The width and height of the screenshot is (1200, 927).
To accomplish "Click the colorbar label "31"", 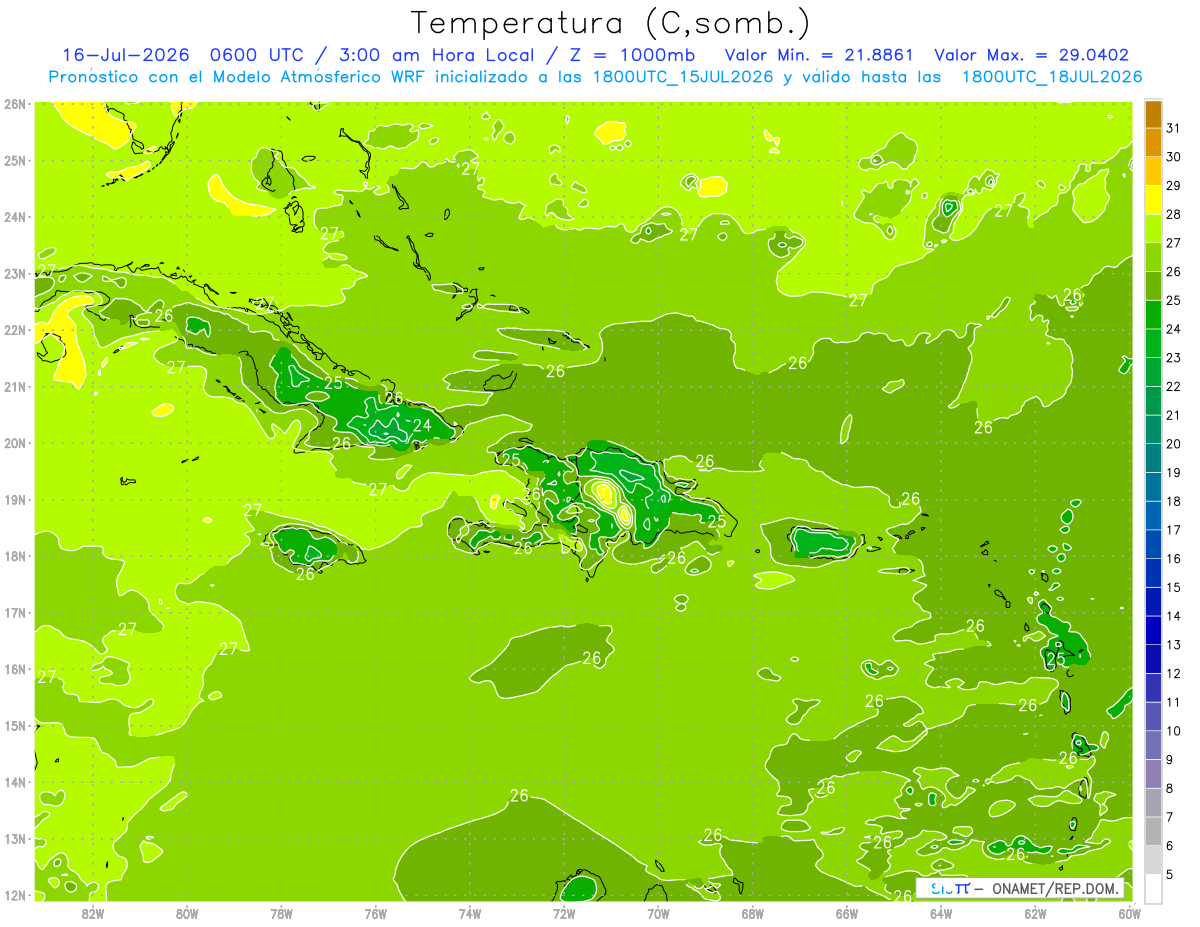I will click(1174, 128).
